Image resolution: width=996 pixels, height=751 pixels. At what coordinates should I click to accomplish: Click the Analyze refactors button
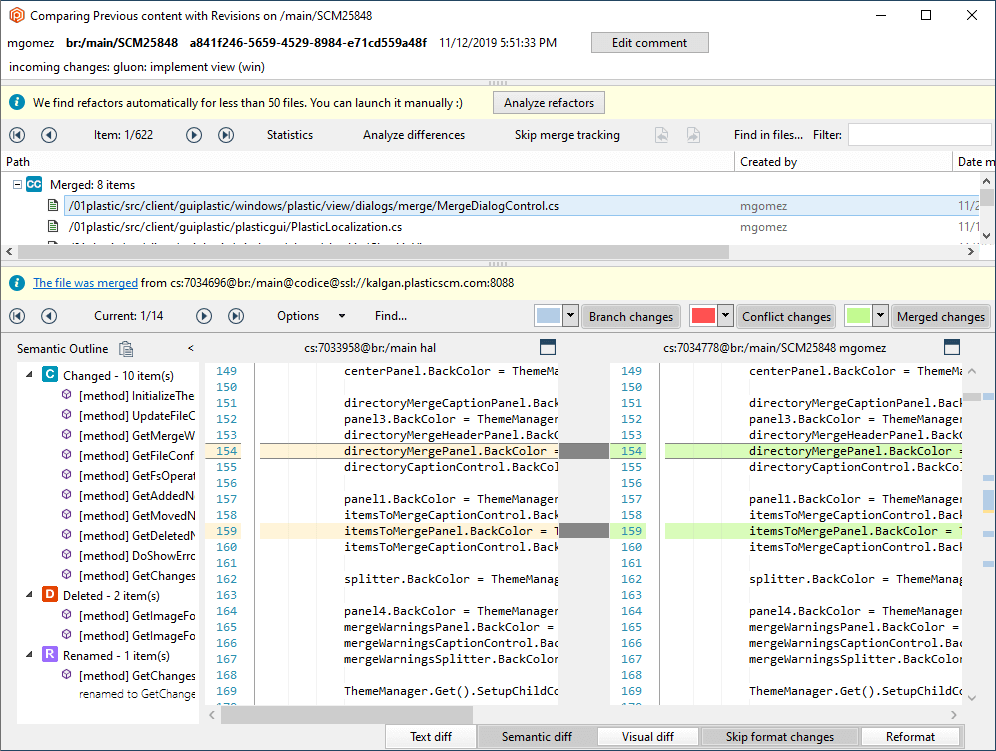[549, 102]
